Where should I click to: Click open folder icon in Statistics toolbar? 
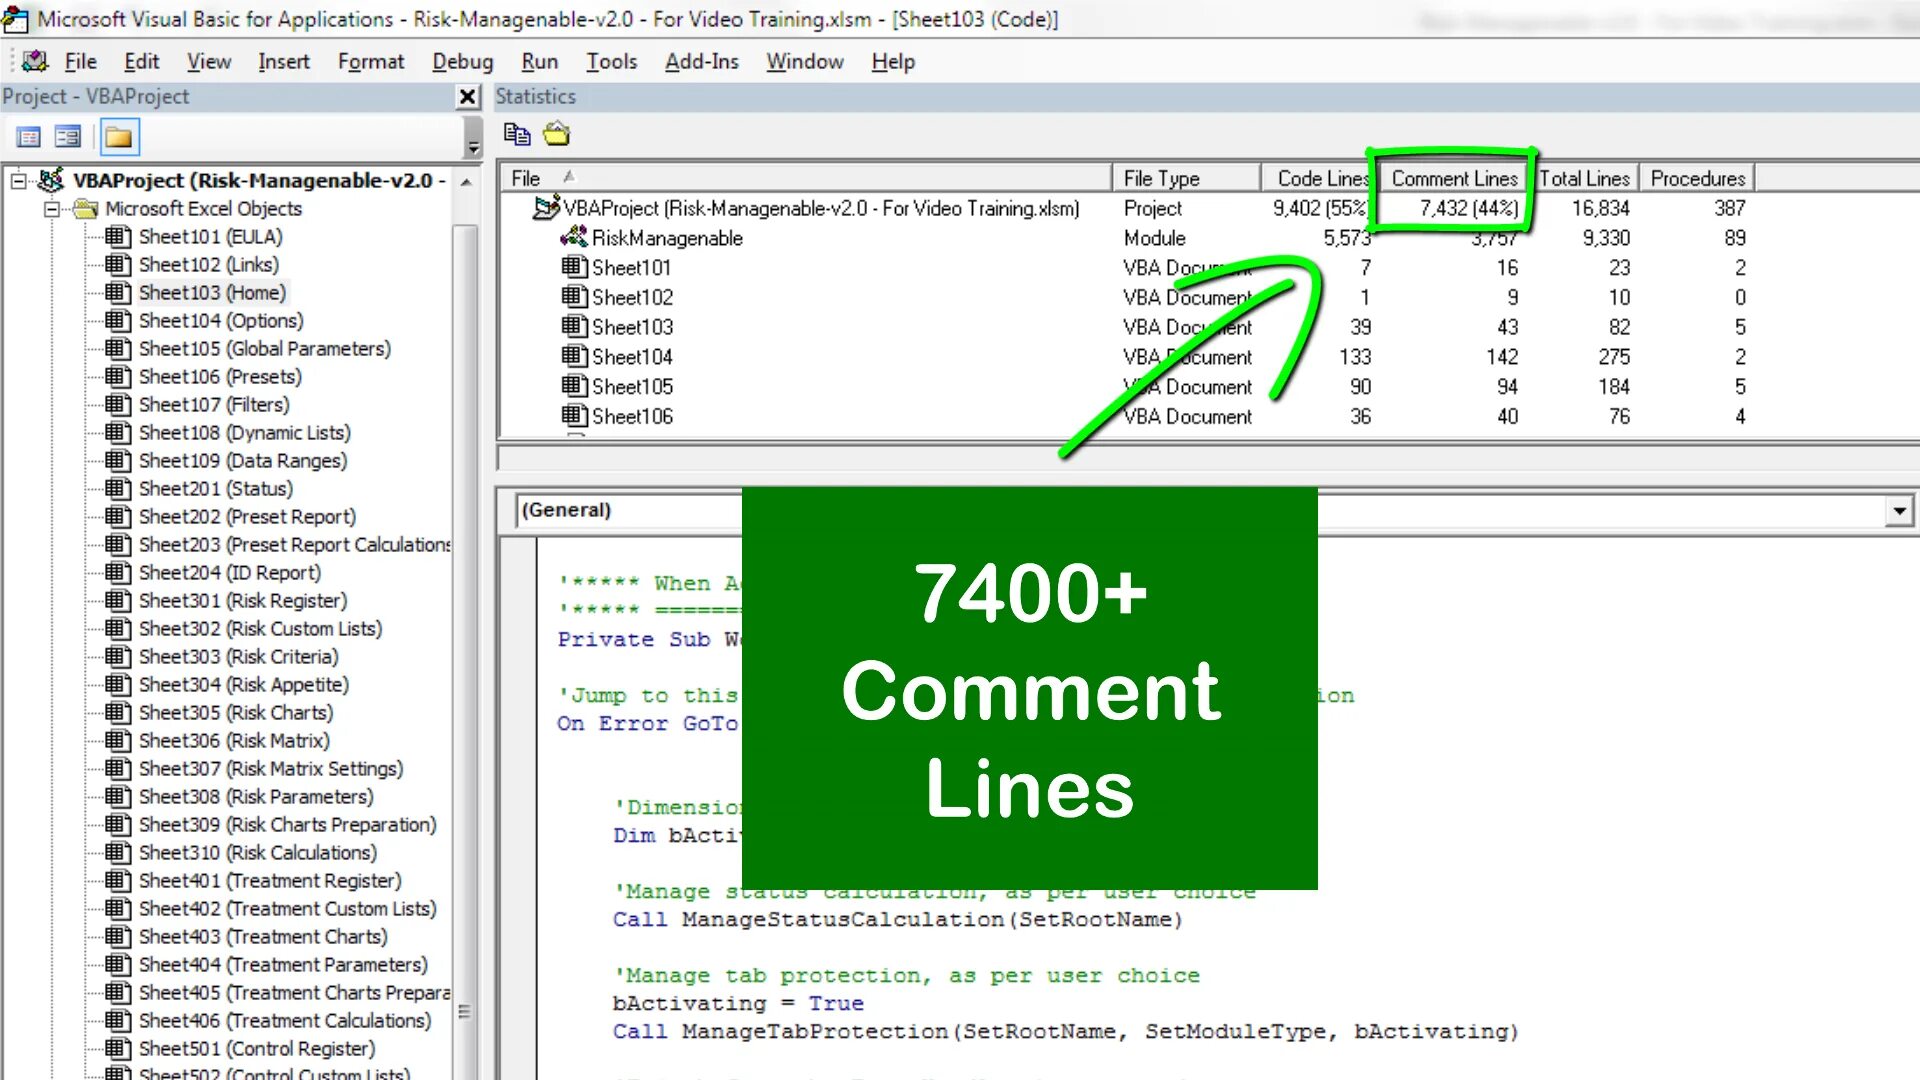pyautogui.click(x=556, y=134)
